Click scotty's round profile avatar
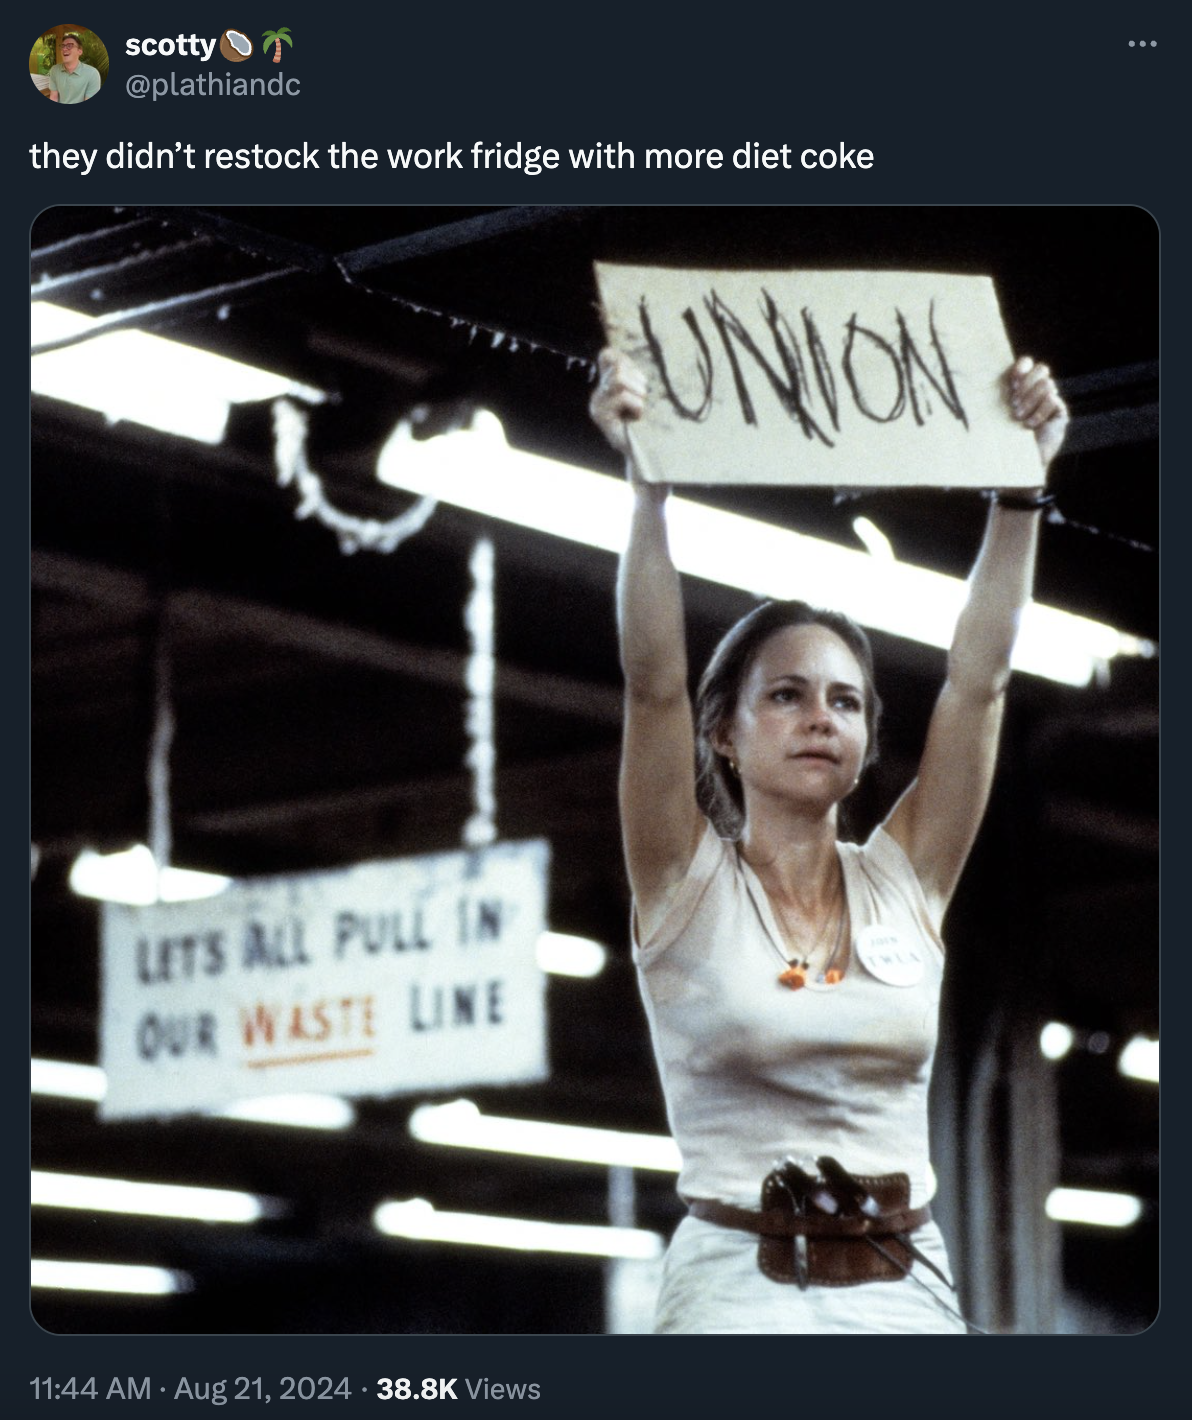The image size is (1192, 1420). [69, 64]
